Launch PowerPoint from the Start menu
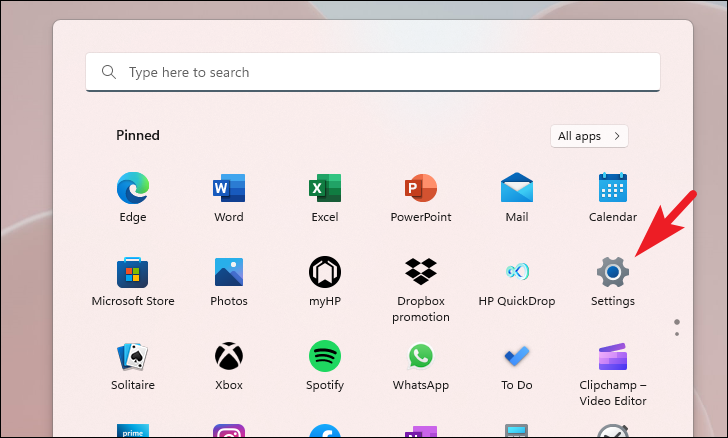Screen dimensions: 728x438 421,197
